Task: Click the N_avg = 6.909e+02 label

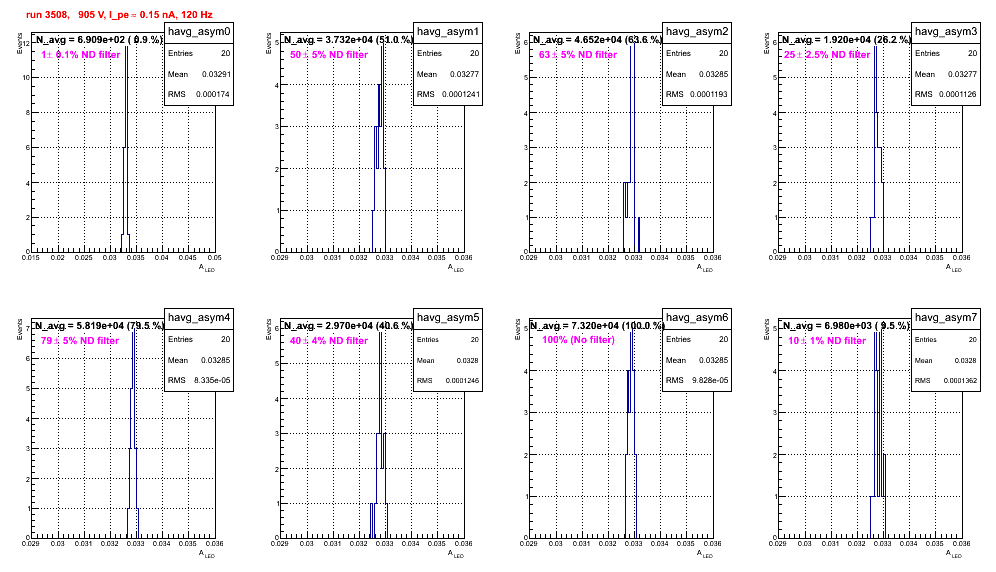Action: click(x=98, y=39)
